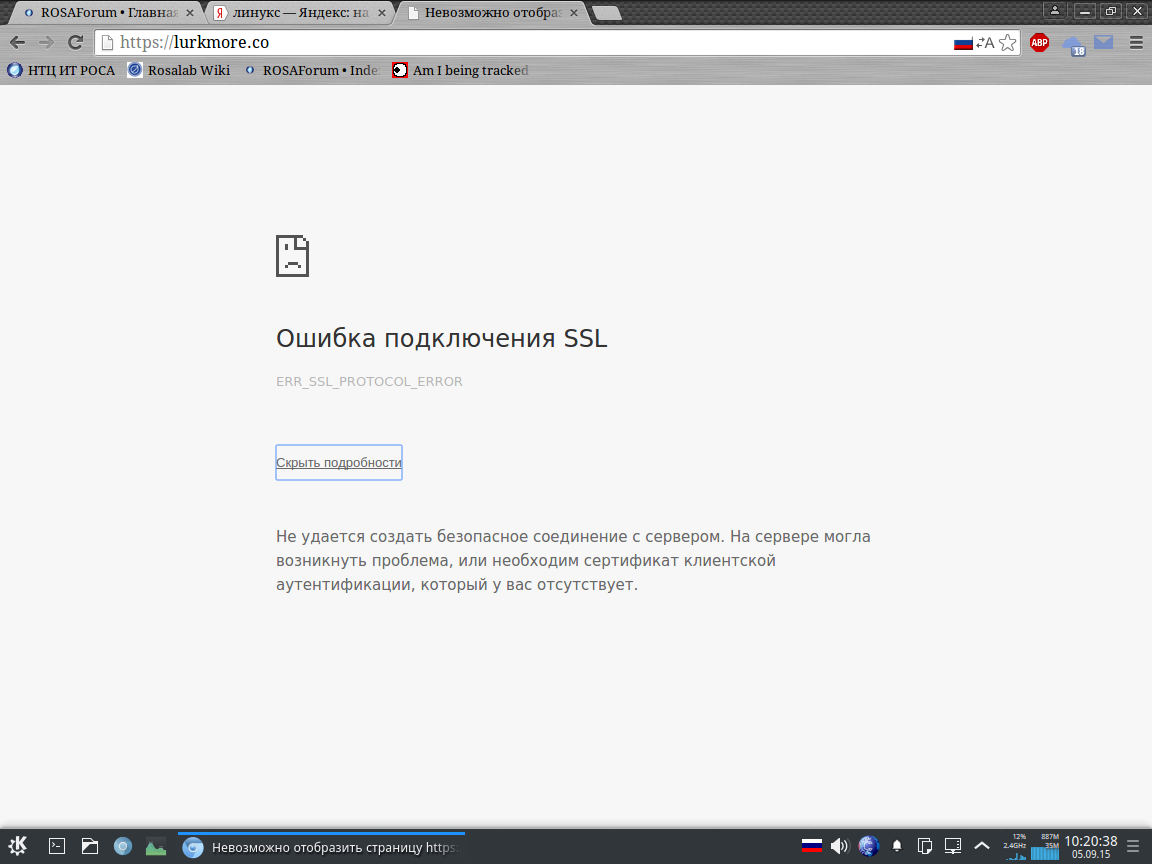The height and width of the screenshot is (864, 1152).
Task: Bookmark this page with the star icon
Action: (1008, 43)
